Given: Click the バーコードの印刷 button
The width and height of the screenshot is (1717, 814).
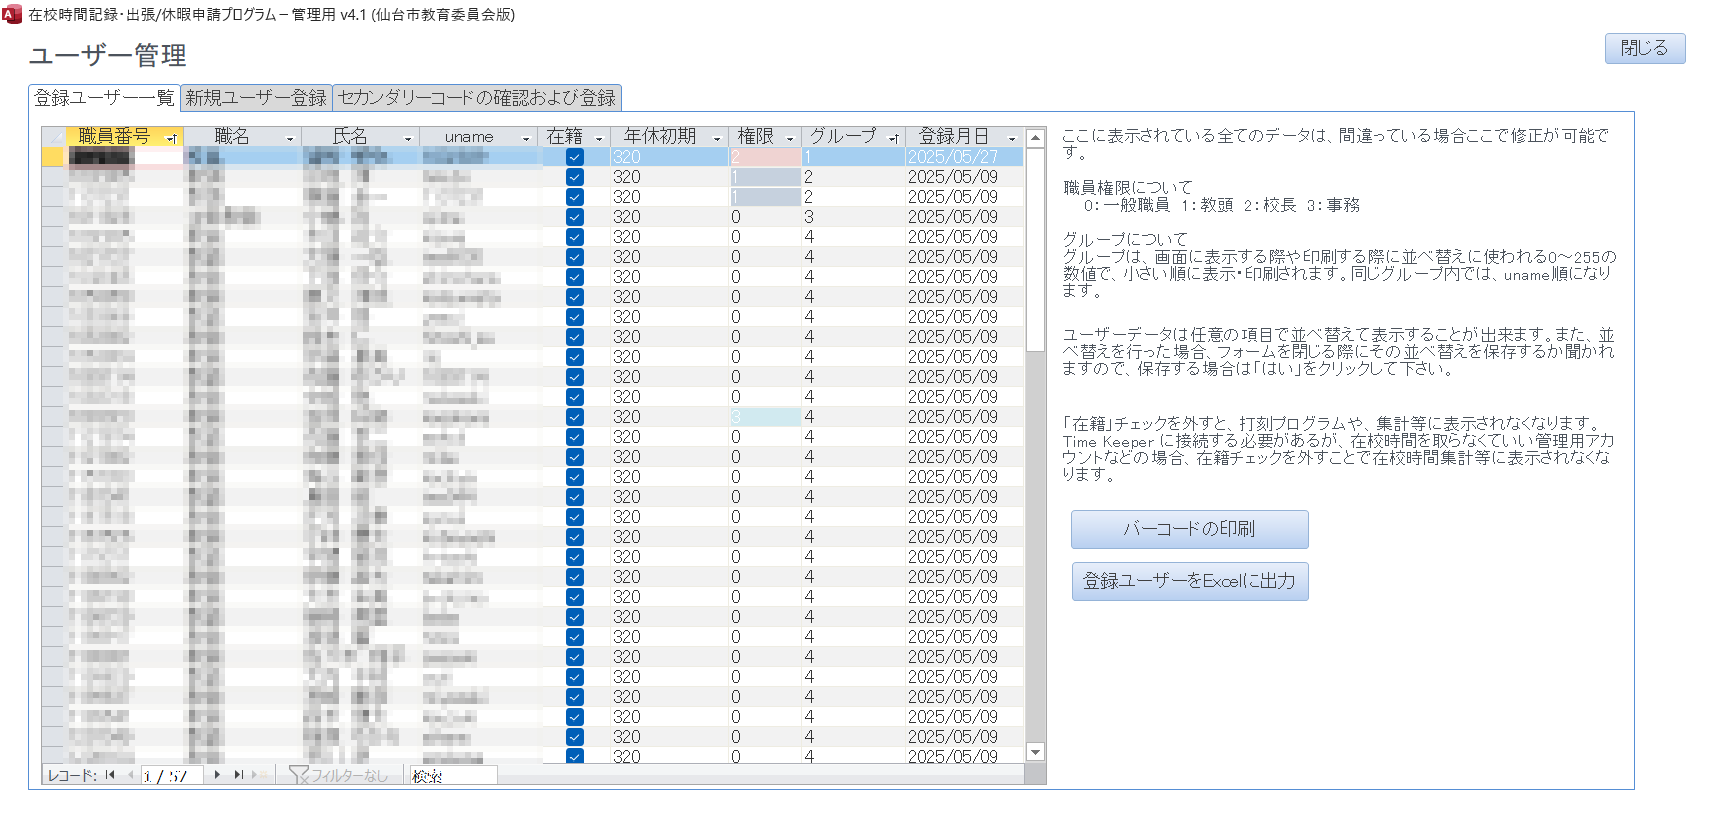Looking at the screenshot, I should (1189, 529).
